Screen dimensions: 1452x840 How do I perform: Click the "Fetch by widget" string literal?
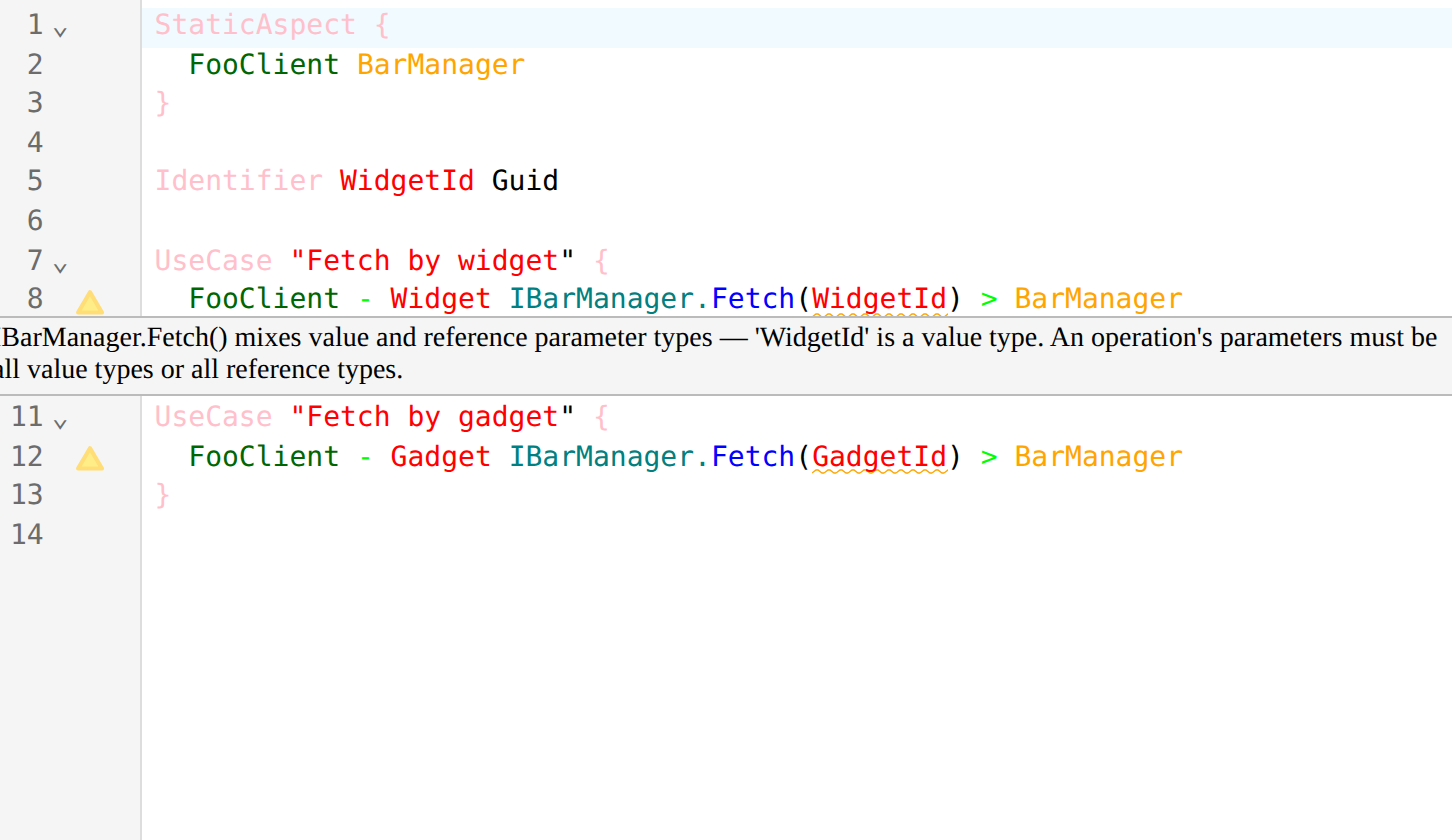click(x=433, y=261)
